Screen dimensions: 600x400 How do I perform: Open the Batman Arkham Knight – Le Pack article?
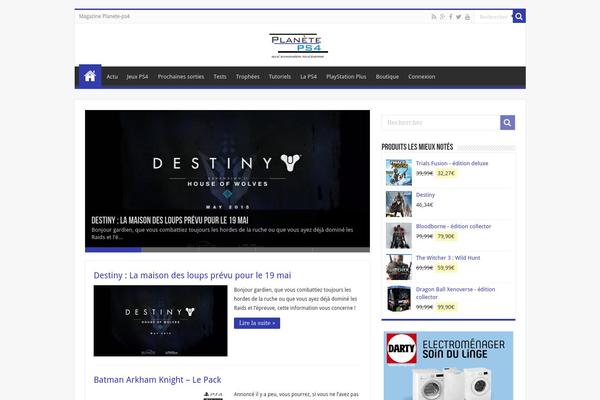click(157, 380)
